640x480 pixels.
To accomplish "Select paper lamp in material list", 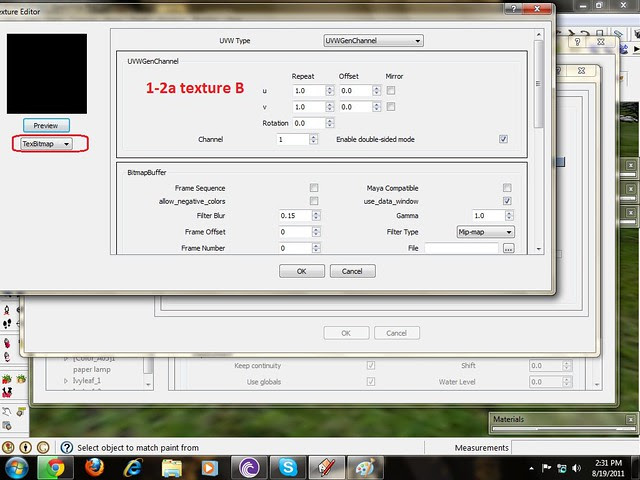I will coord(92,369).
